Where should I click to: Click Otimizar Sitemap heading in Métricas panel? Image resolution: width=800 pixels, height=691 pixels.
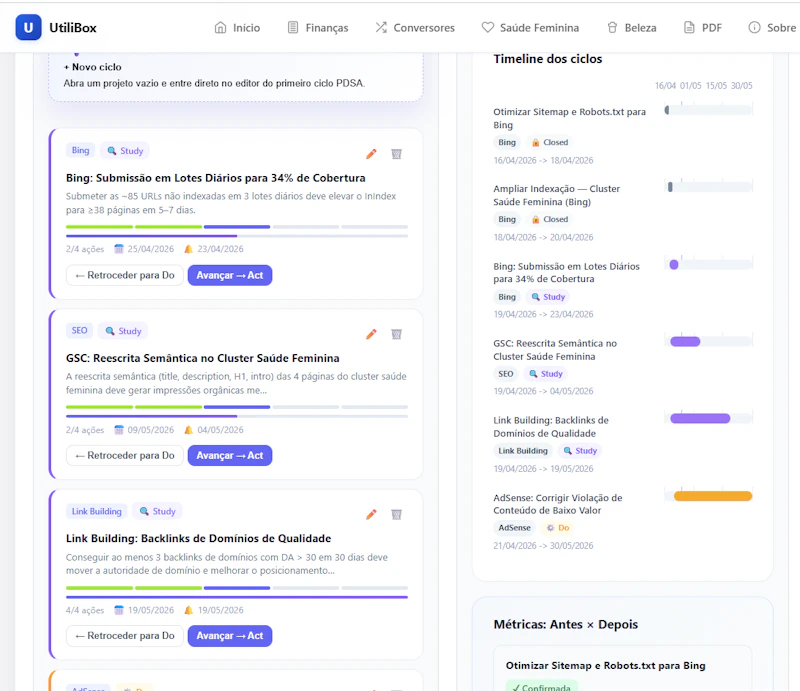[x=606, y=665]
